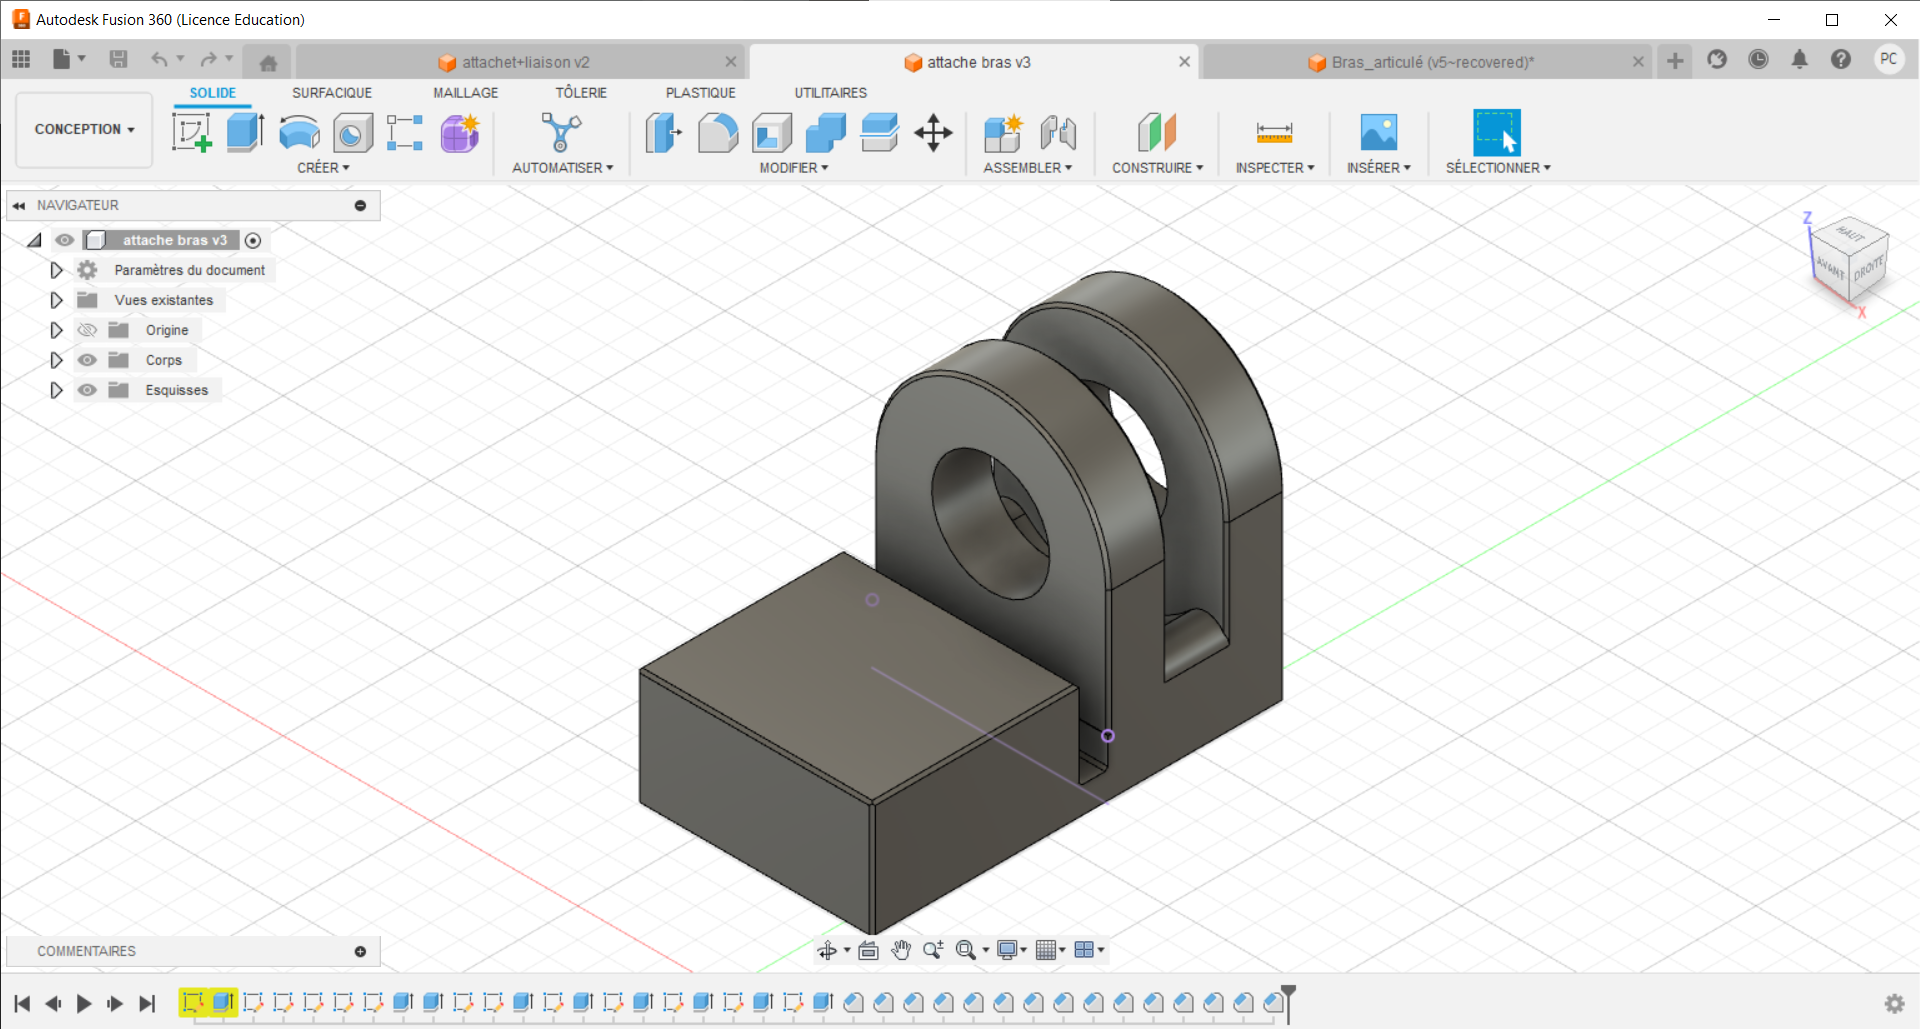1920x1029 pixels.
Task: Open the Help question mark icon
Action: 1840,59
